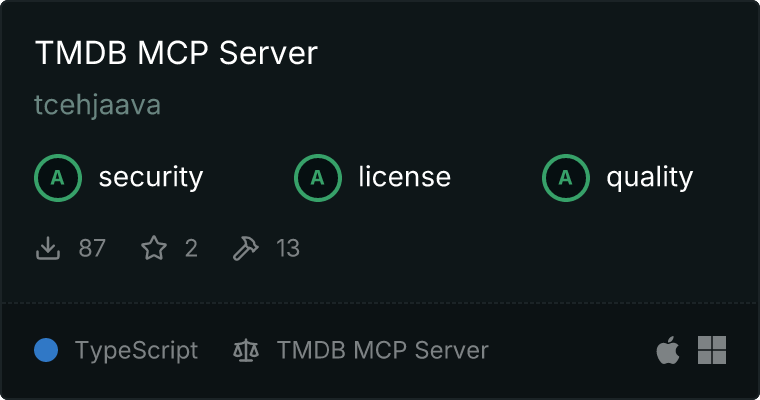Click the star favorites icon
This screenshot has height=400, width=760.
click(x=154, y=248)
